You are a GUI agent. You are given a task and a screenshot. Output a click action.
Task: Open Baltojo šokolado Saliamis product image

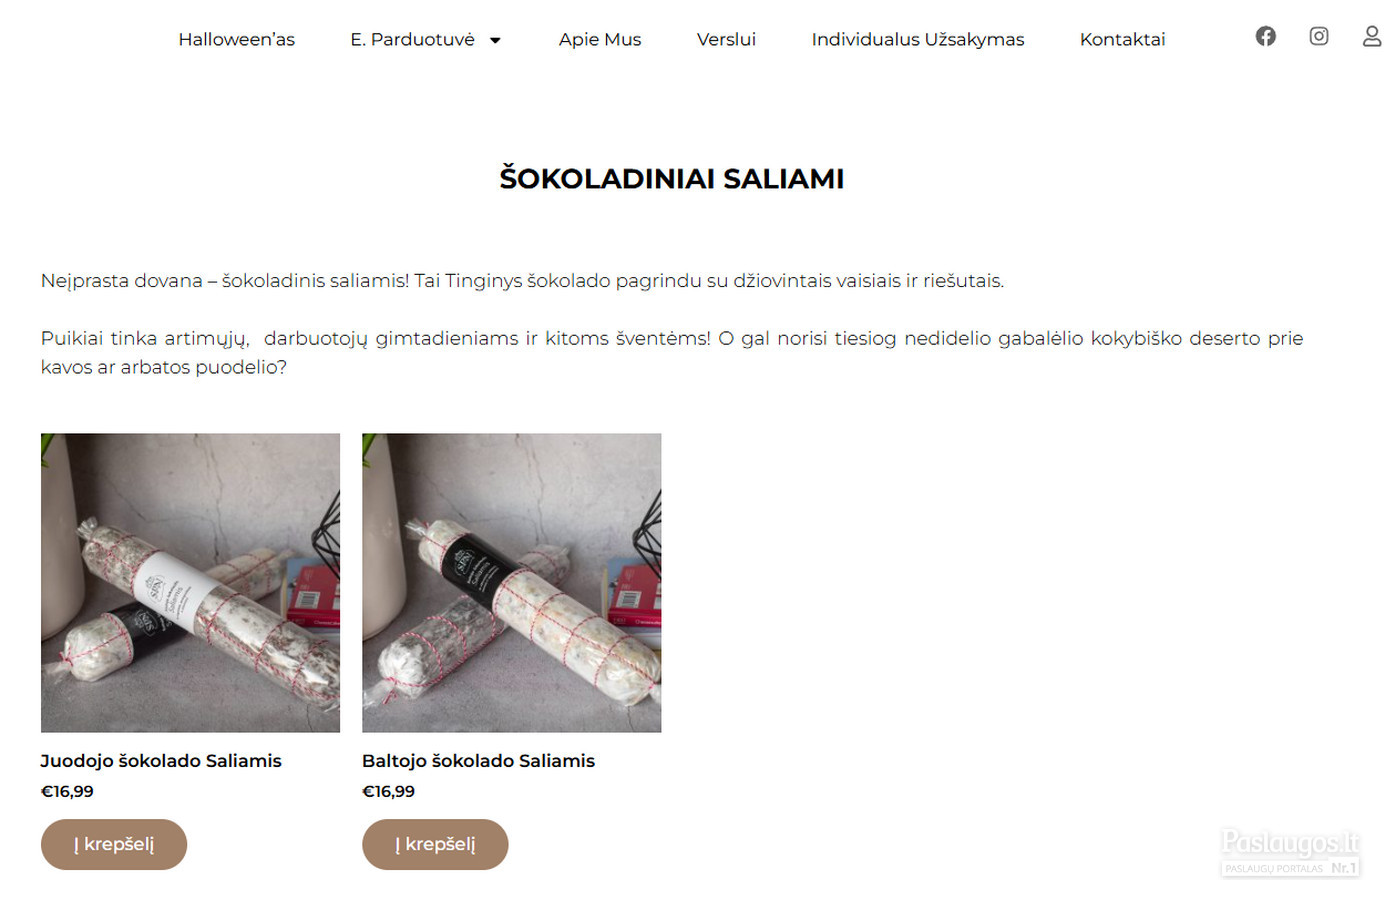point(511,583)
